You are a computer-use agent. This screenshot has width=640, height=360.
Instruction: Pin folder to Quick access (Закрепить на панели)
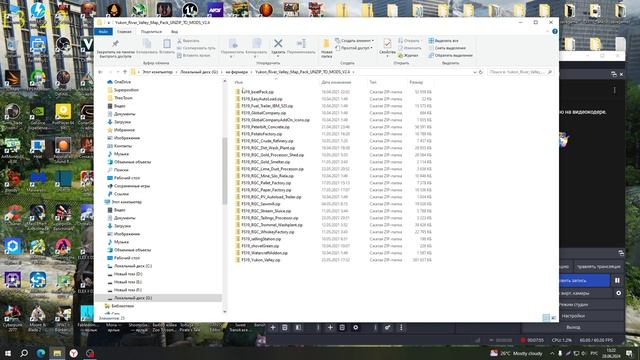[116, 48]
